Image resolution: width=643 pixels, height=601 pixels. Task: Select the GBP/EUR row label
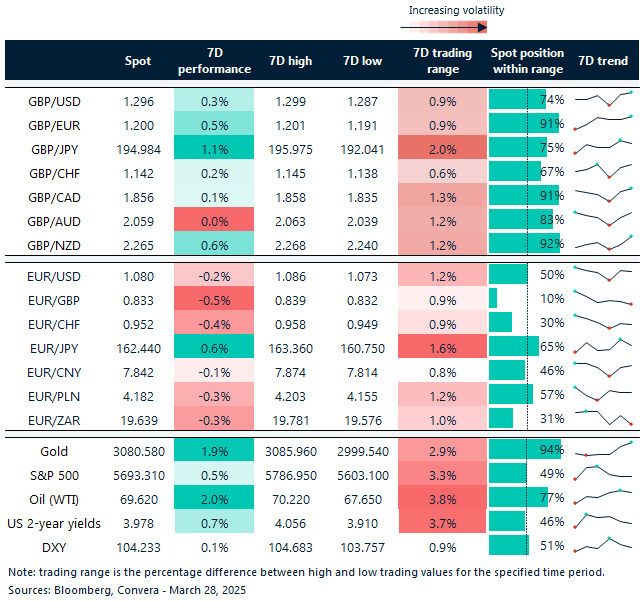coord(54,125)
